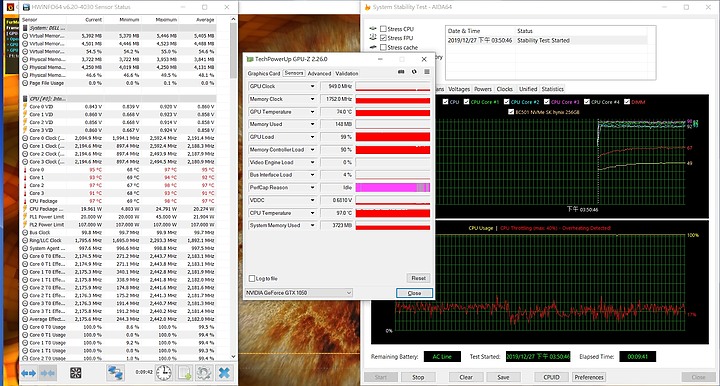Switch to the Advanced tab in GPU-Z
The image size is (720, 386).
pyautogui.click(x=319, y=73)
